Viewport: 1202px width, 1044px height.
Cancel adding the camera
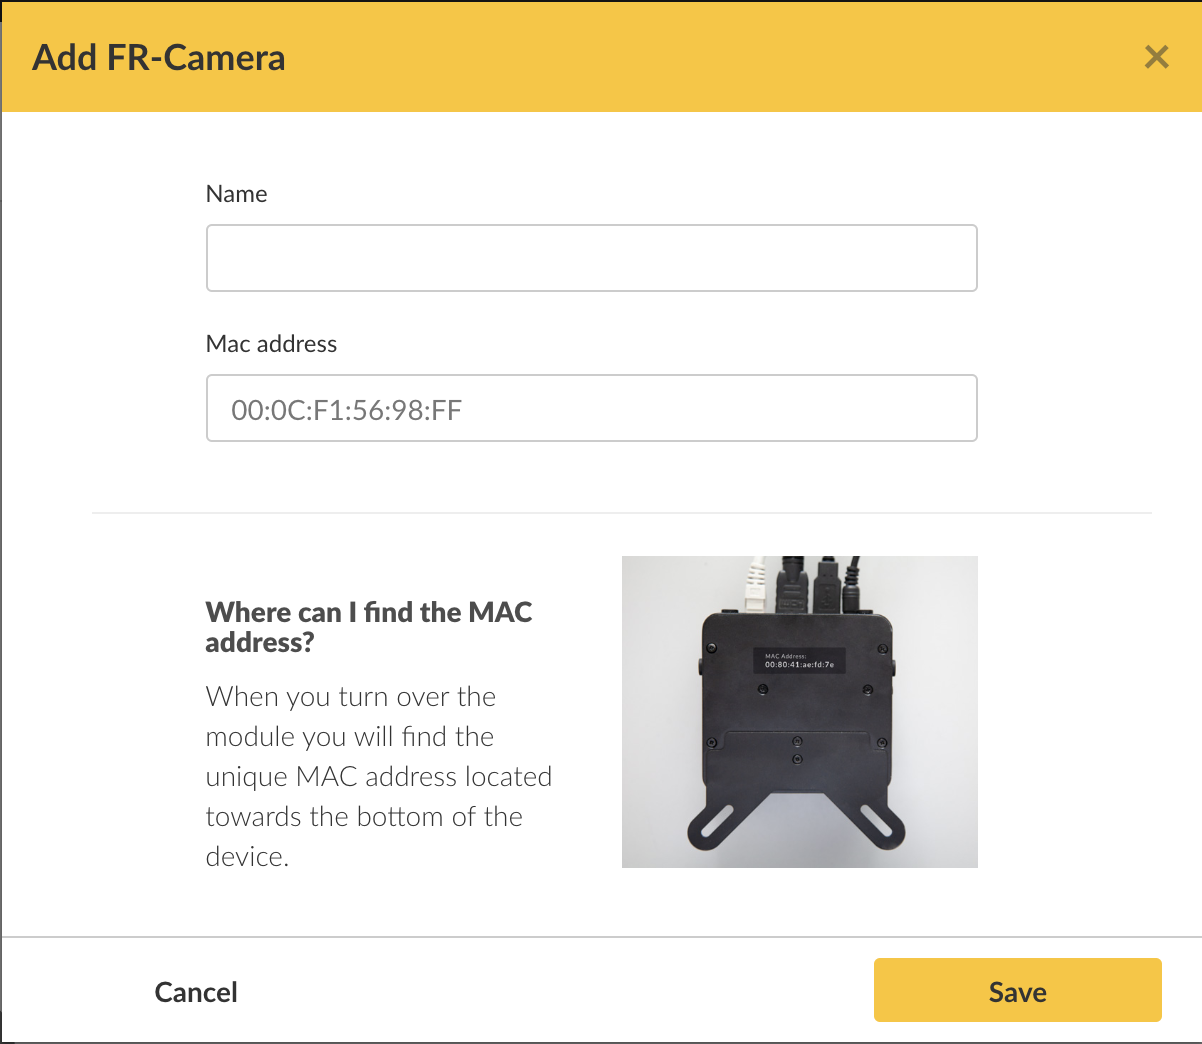(x=196, y=992)
